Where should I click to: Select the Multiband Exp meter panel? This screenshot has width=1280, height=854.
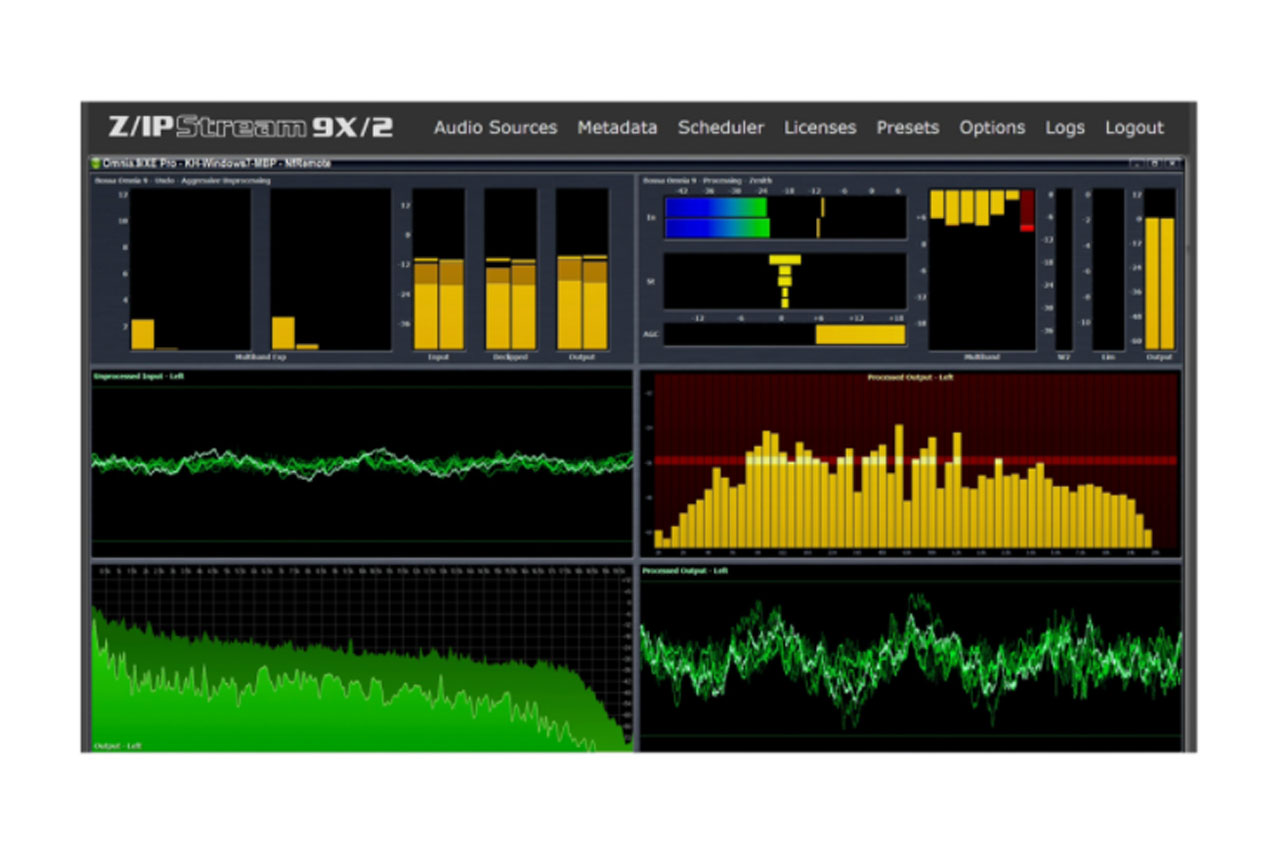pos(260,270)
